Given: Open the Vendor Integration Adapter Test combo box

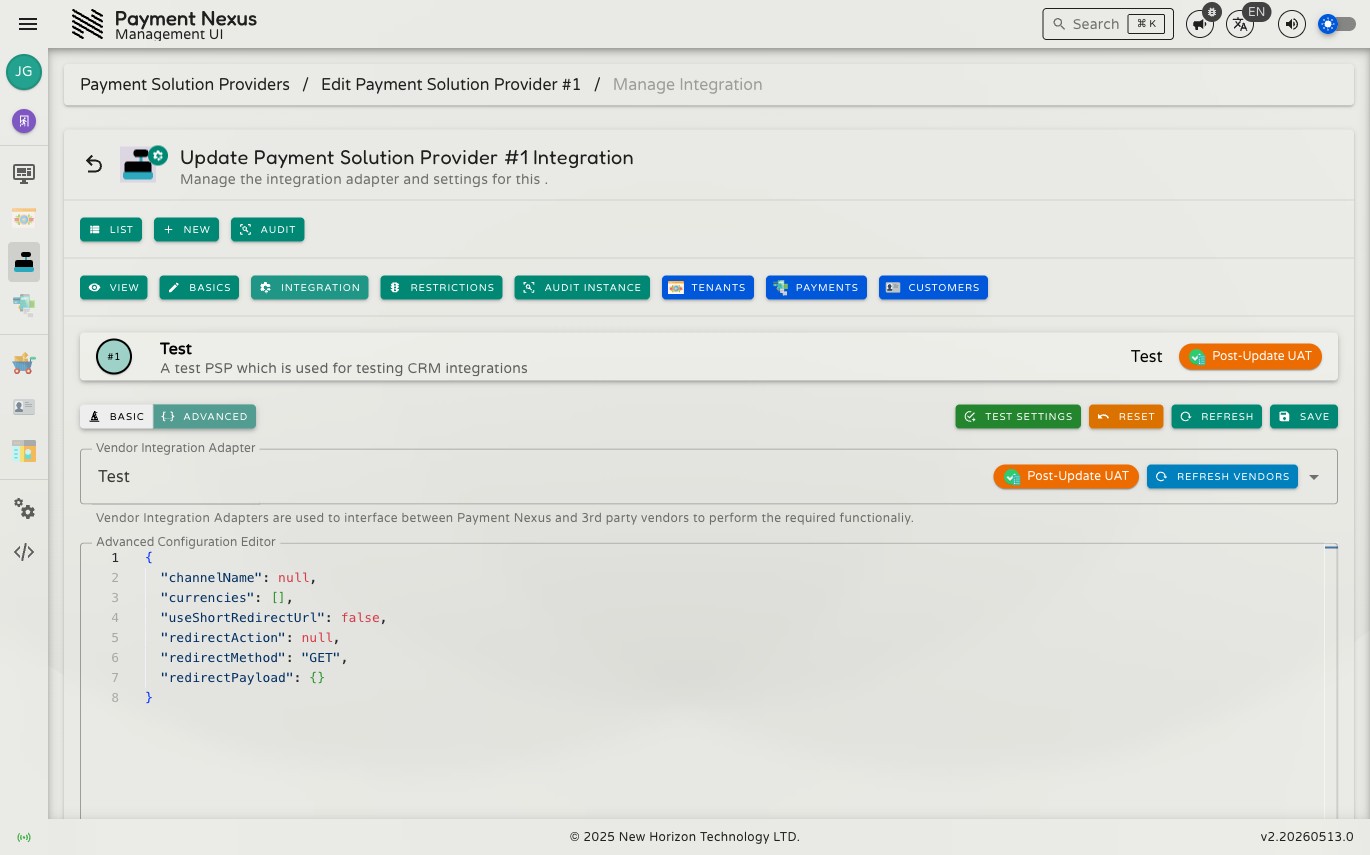Looking at the screenshot, I should point(709,477).
